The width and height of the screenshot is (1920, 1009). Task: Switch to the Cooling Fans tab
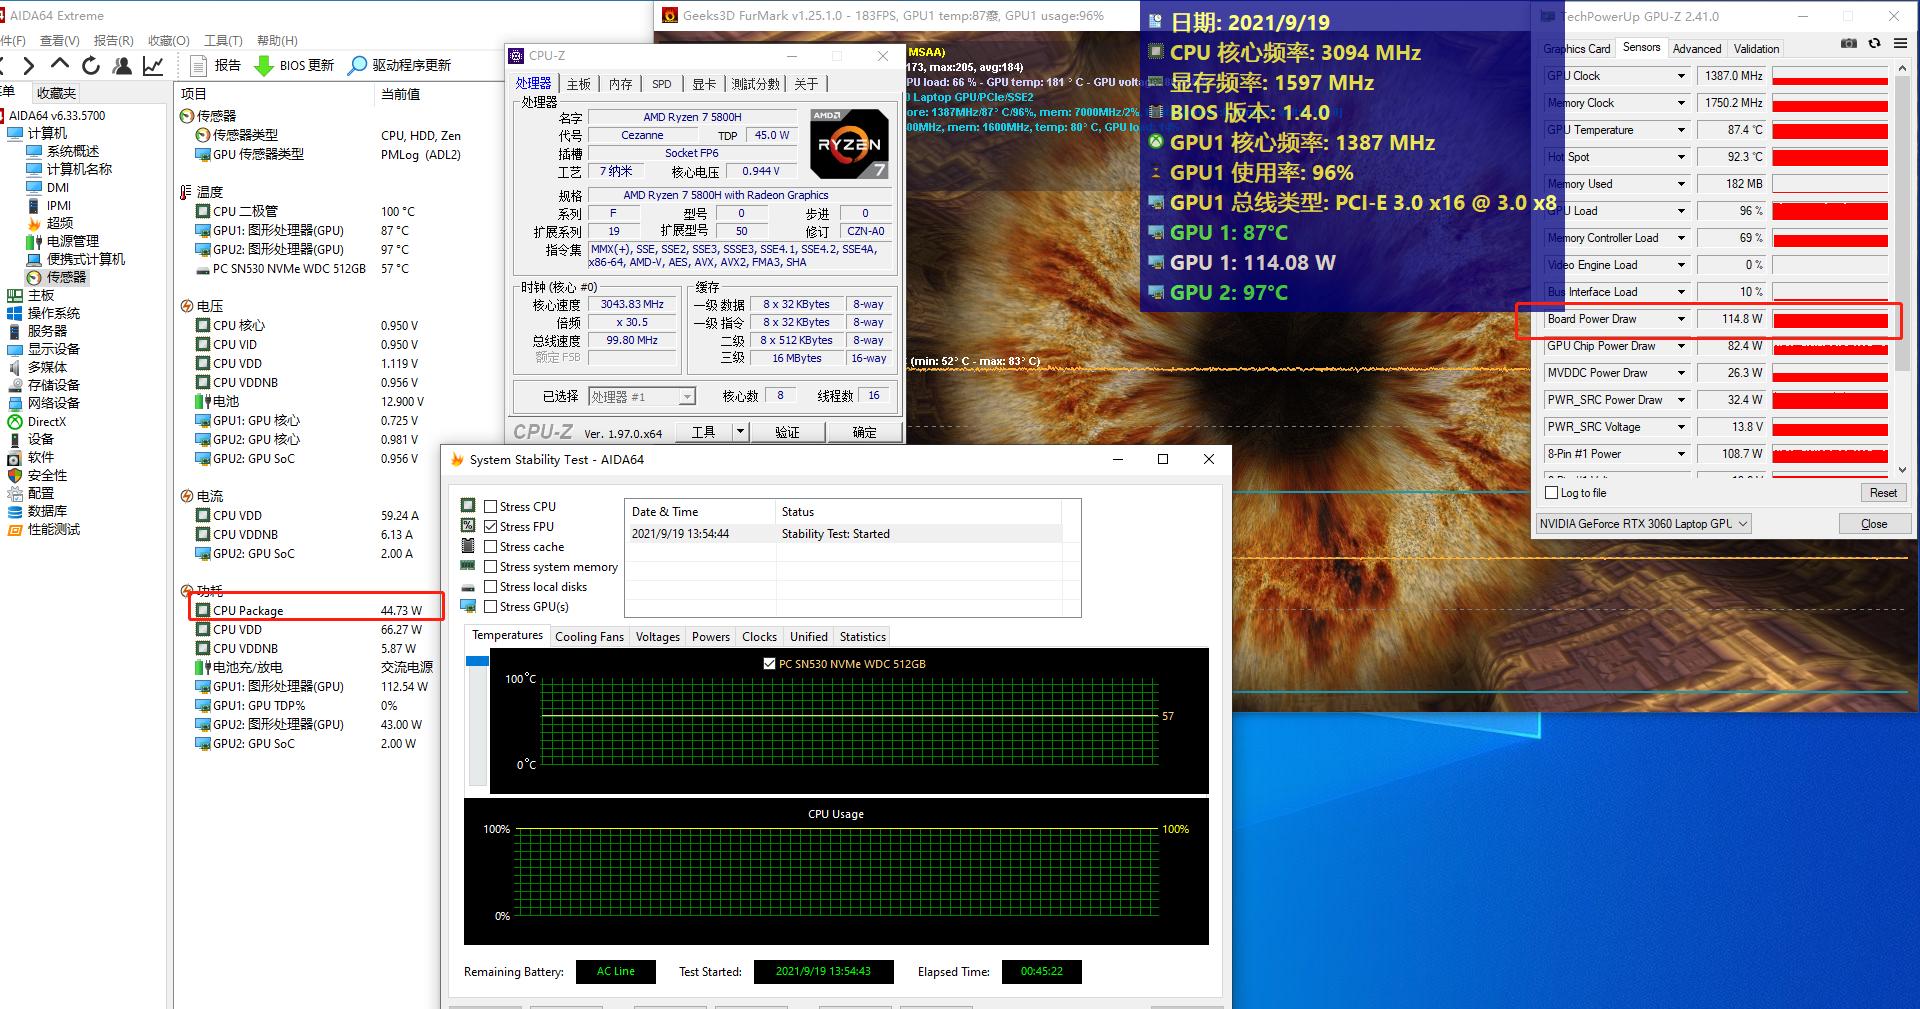[x=589, y=637]
